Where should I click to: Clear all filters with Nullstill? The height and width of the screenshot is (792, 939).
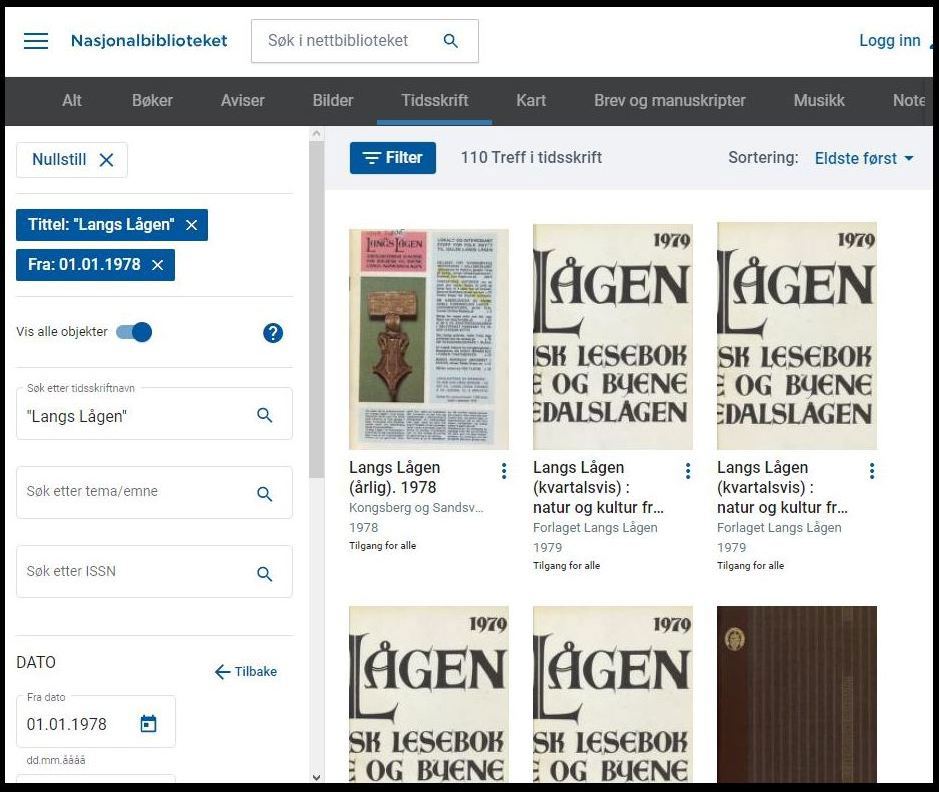click(x=71, y=159)
